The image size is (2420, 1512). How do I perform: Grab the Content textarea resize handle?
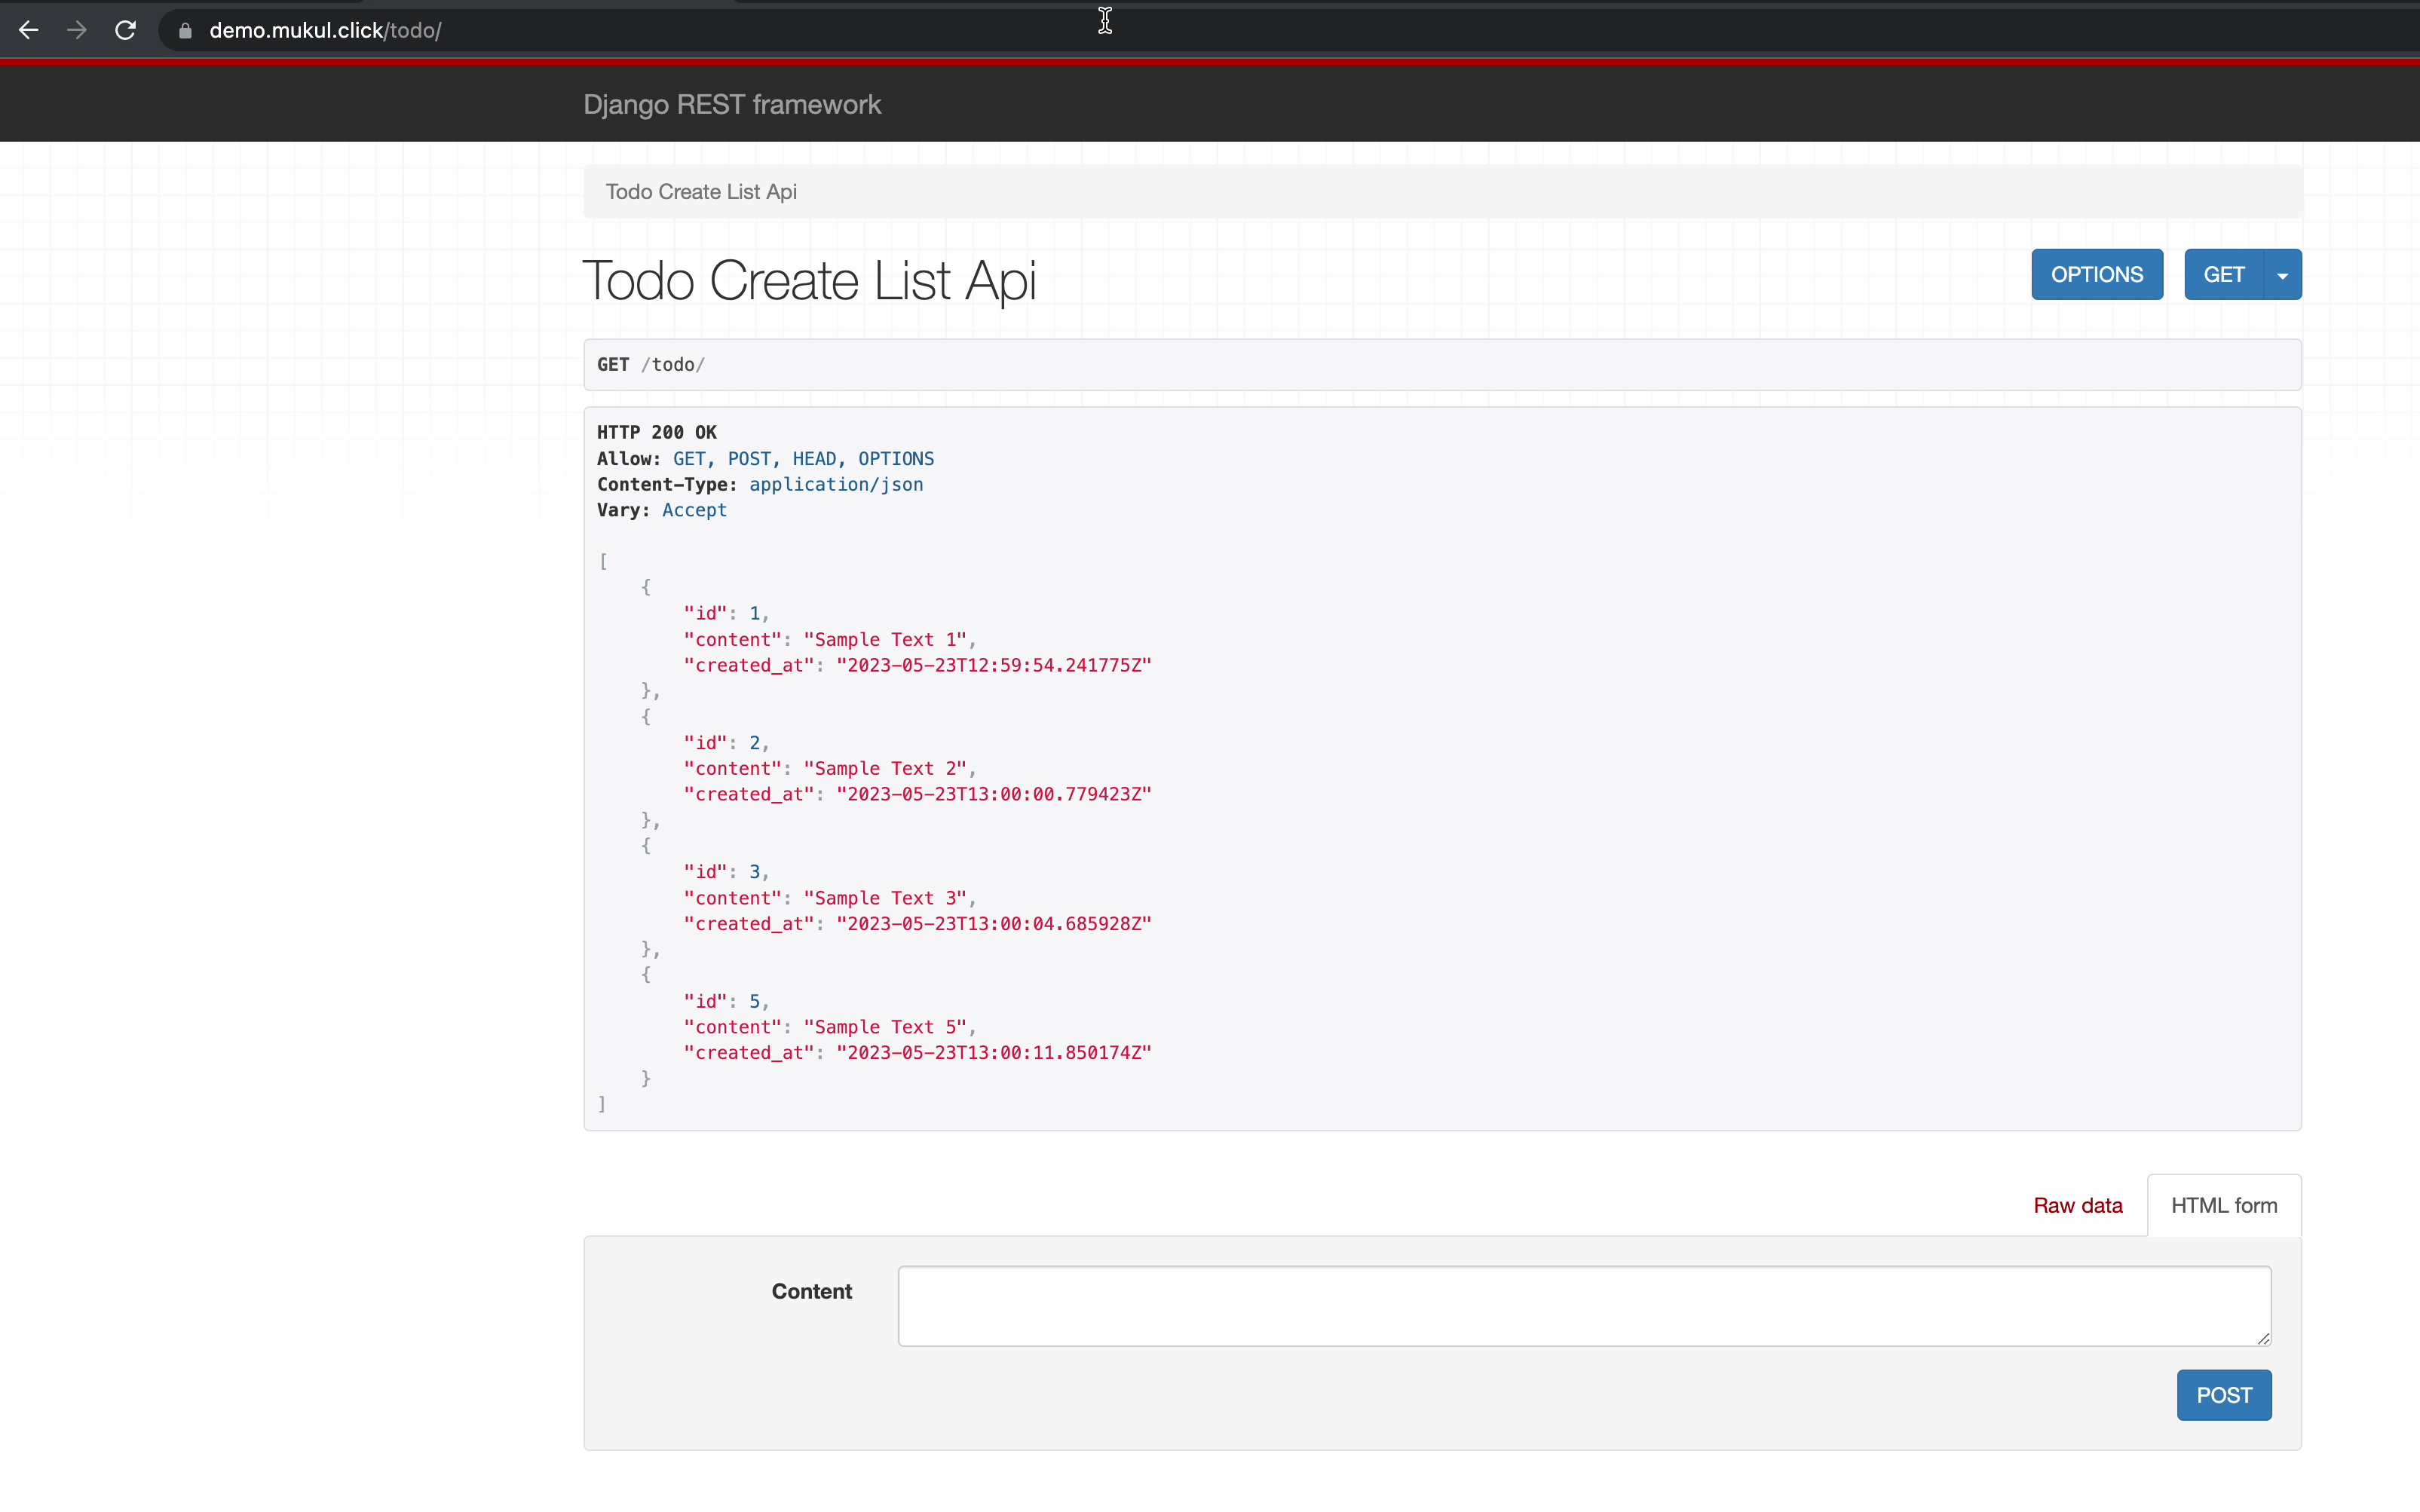pos(2263,1338)
